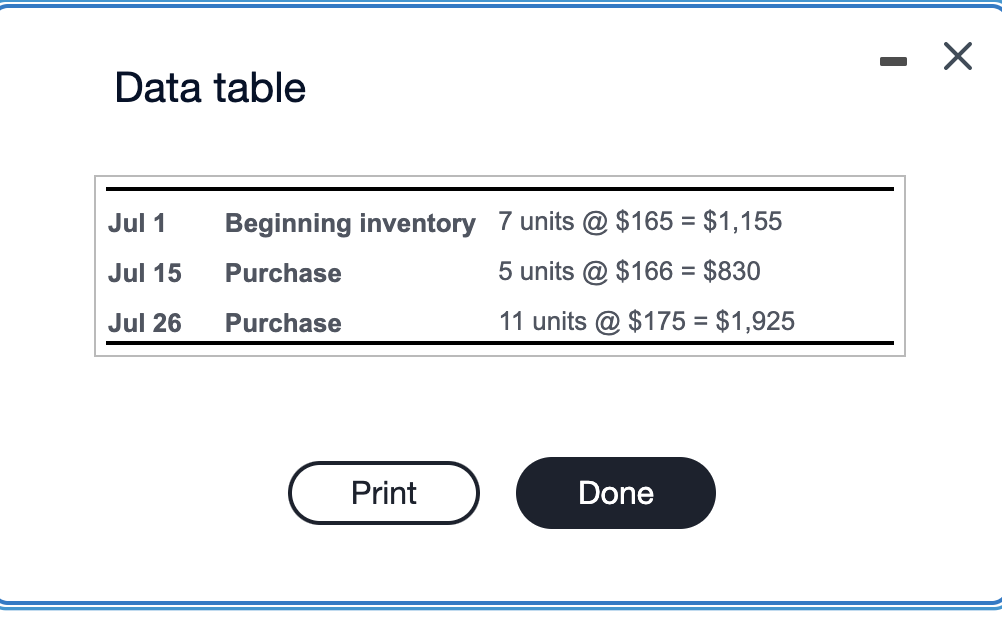Click the $166 unit cost

pos(644,271)
